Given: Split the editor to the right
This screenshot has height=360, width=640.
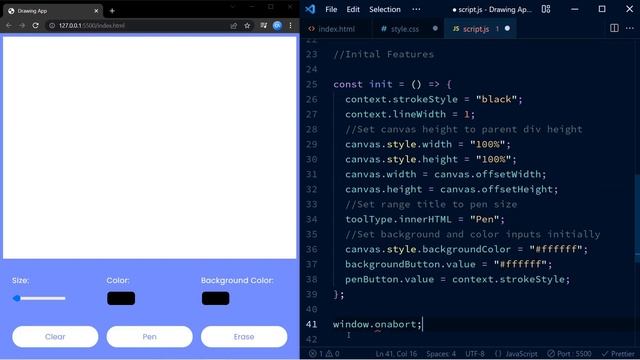Looking at the screenshot, I should coord(614,28).
